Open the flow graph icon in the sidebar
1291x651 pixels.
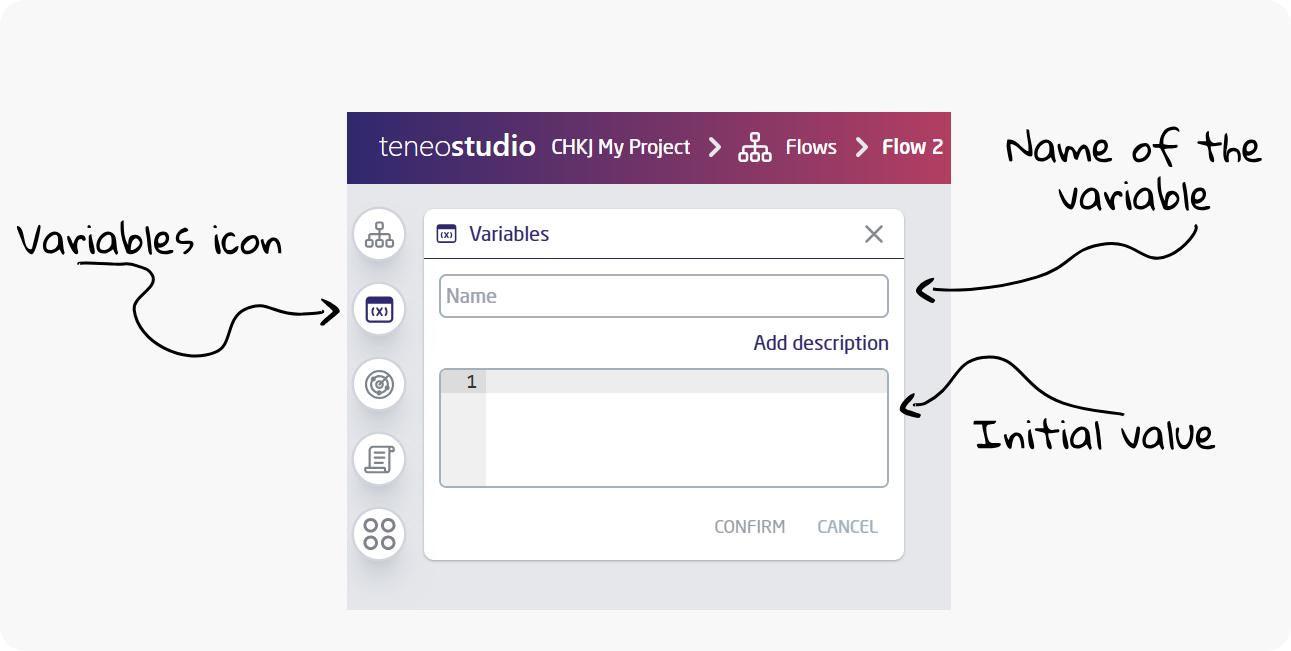click(379, 235)
